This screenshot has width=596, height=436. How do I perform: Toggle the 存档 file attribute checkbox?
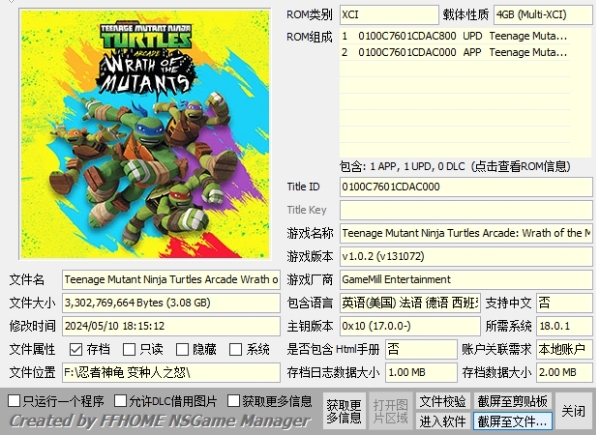pyautogui.click(x=76, y=349)
